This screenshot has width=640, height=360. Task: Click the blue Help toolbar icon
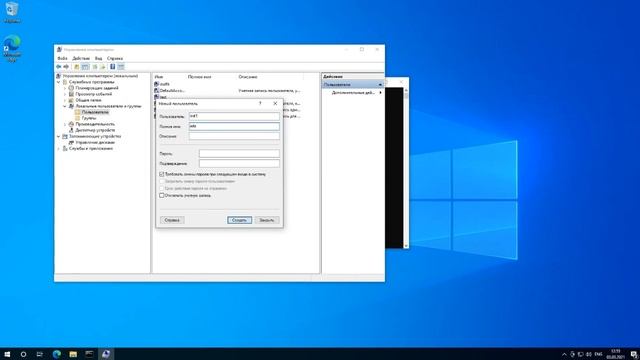point(113,67)
